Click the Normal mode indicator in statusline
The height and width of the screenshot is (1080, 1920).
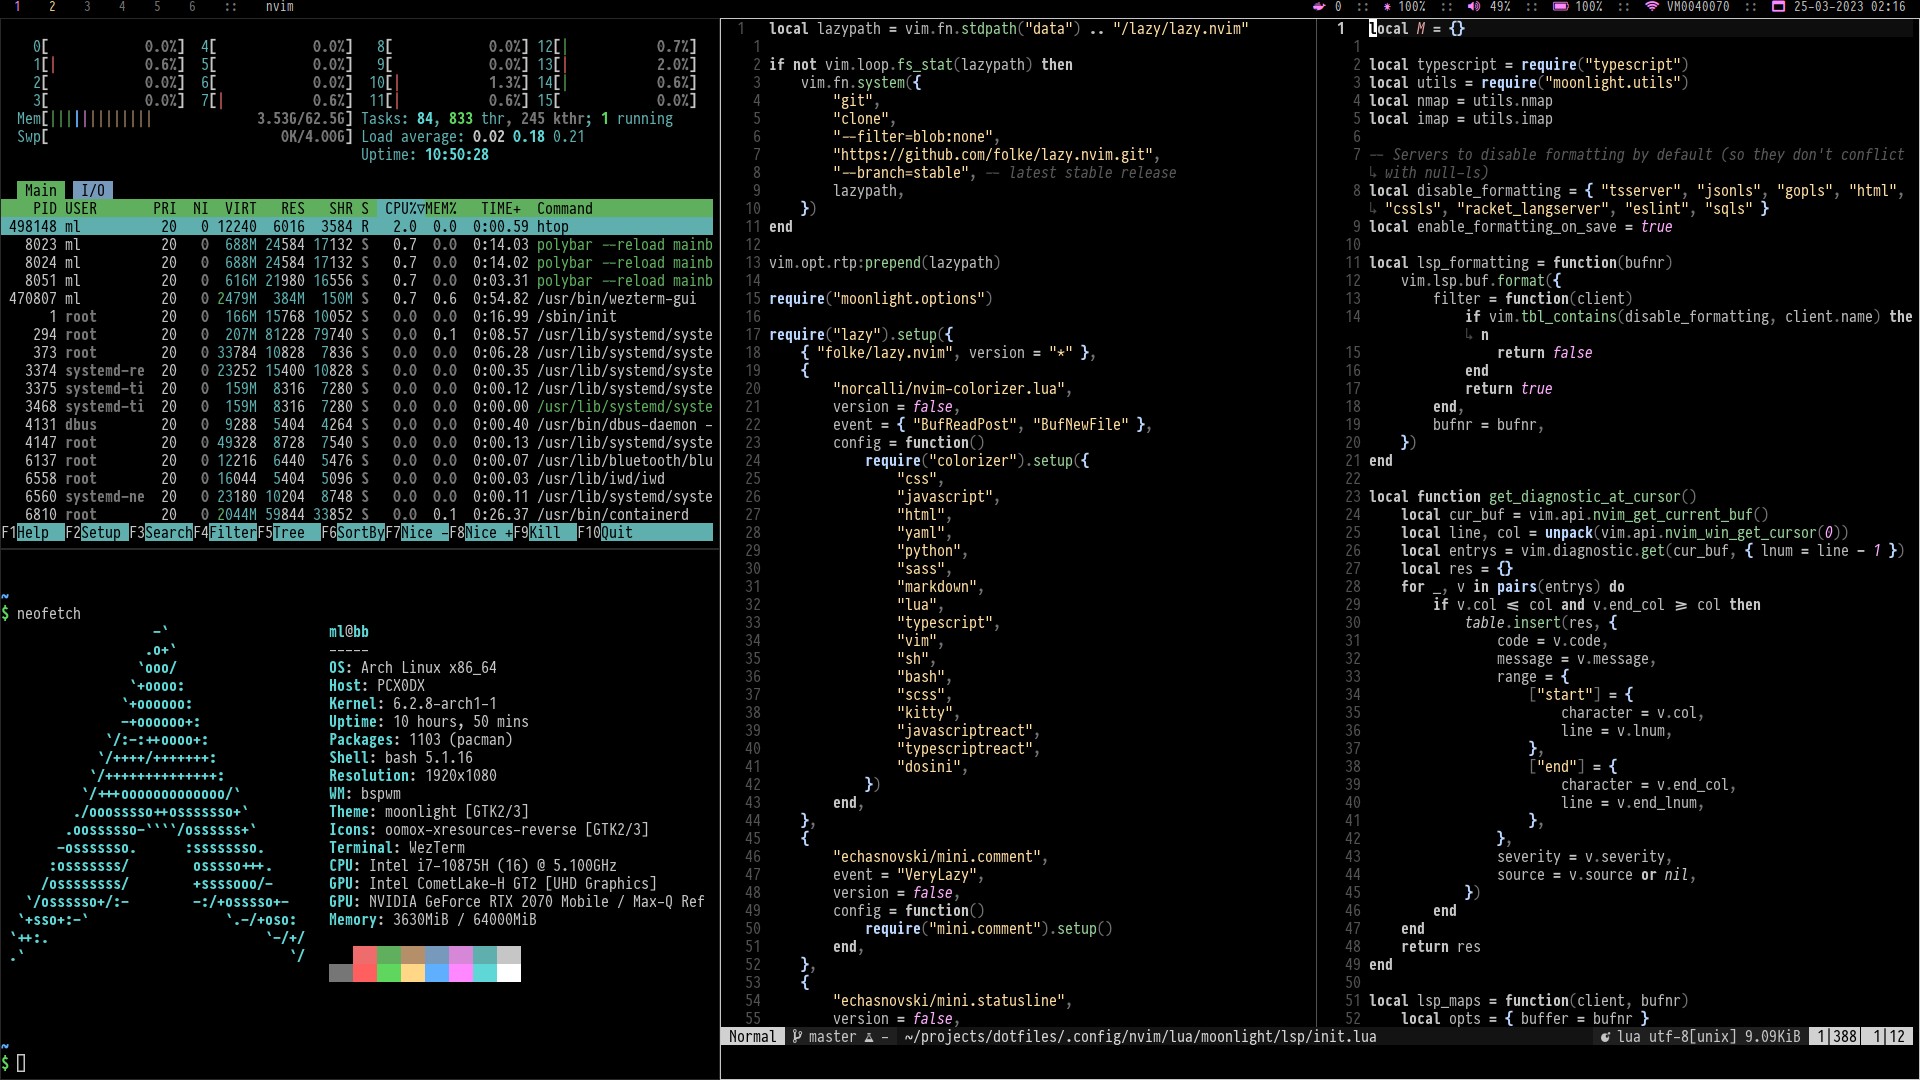click(752, 1037)
